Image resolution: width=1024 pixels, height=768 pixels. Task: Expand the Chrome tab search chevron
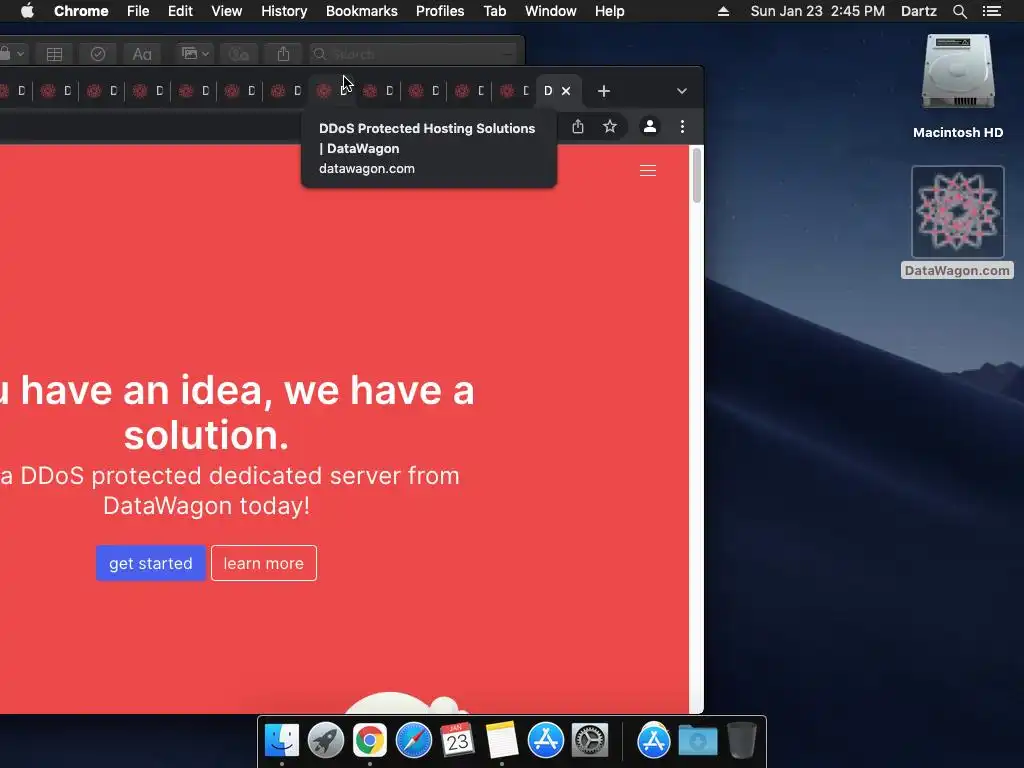pyautogui.click(x=682, y=91)
